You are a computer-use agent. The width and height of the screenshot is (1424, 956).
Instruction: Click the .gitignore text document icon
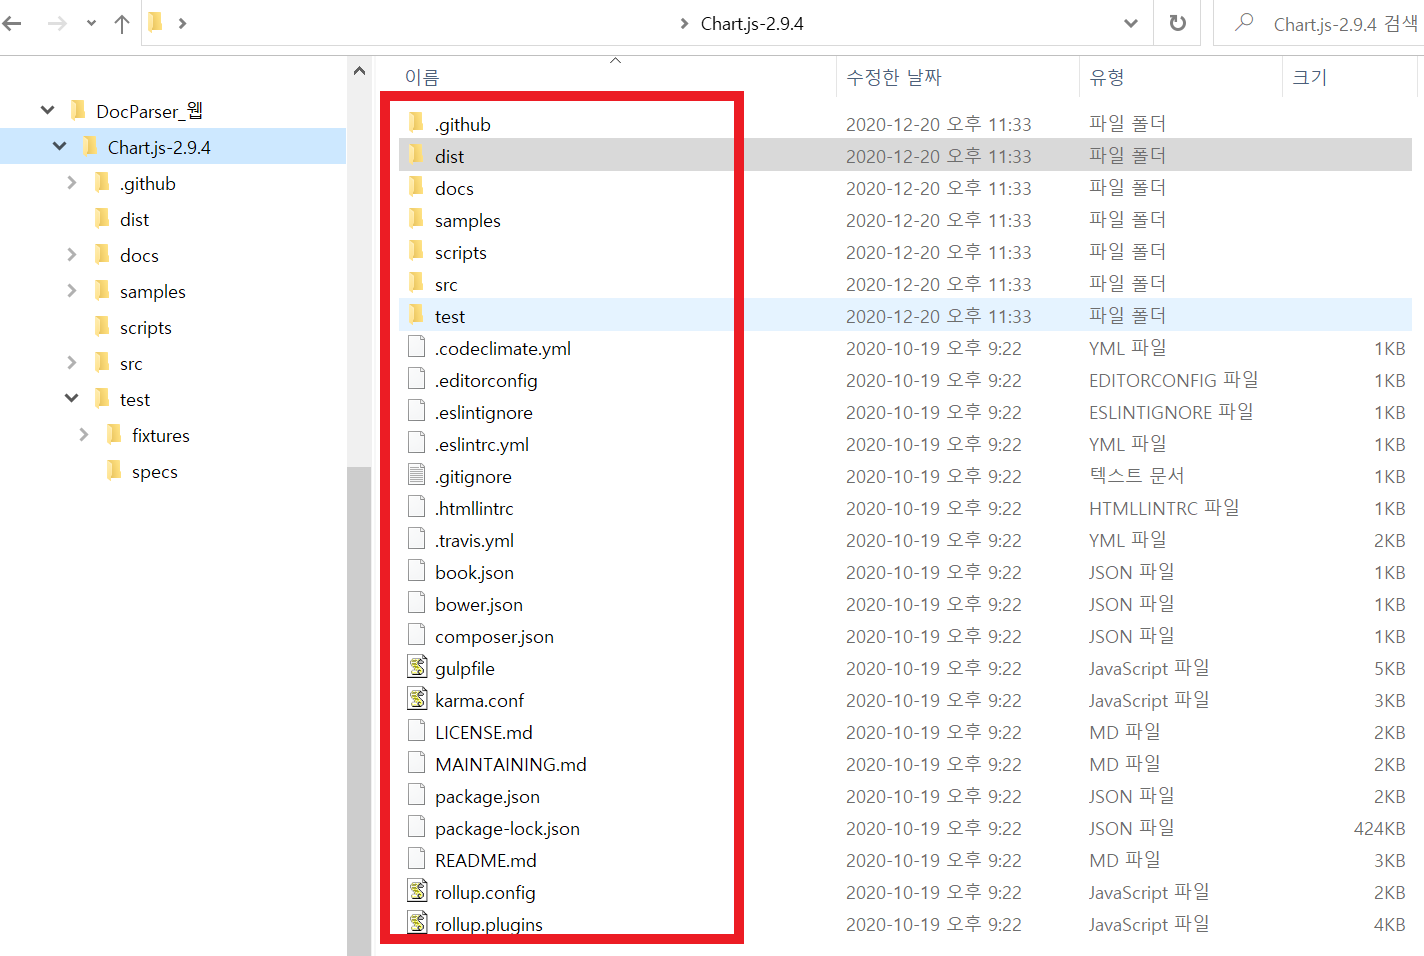click(x=417, y=475)
